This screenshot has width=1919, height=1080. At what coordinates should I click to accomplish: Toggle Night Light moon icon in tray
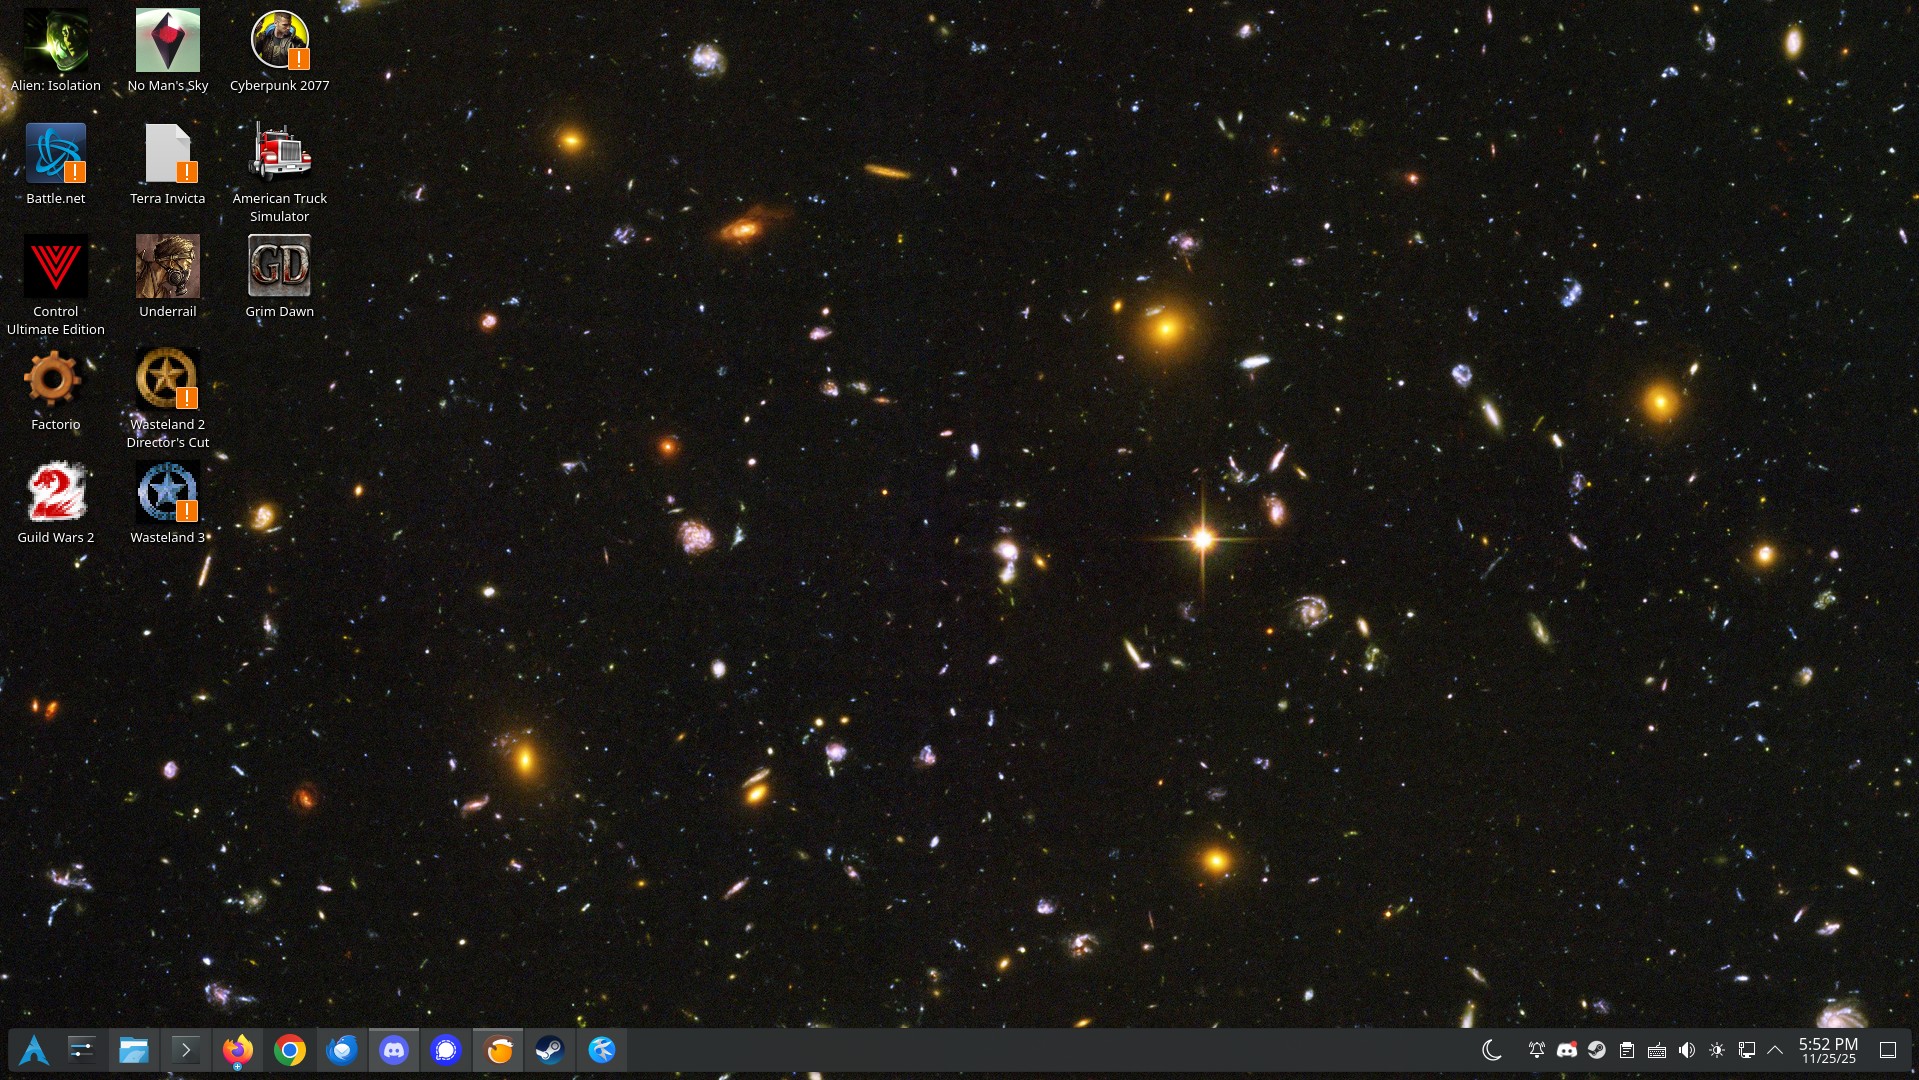[x=1492, y=1050]
